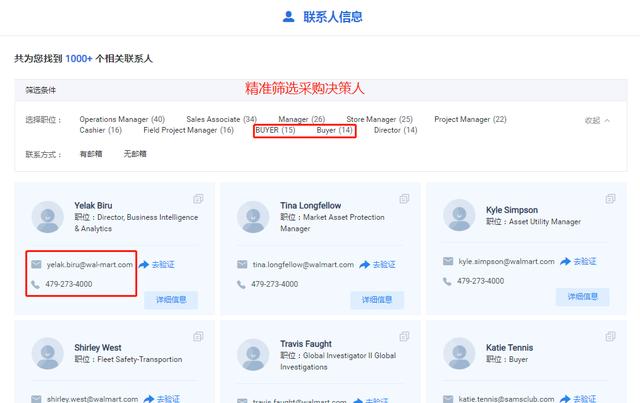Filter contacts with email (有邮箱)
The width and height of the screenshot is (640, 403).
(x=91, y=154)
